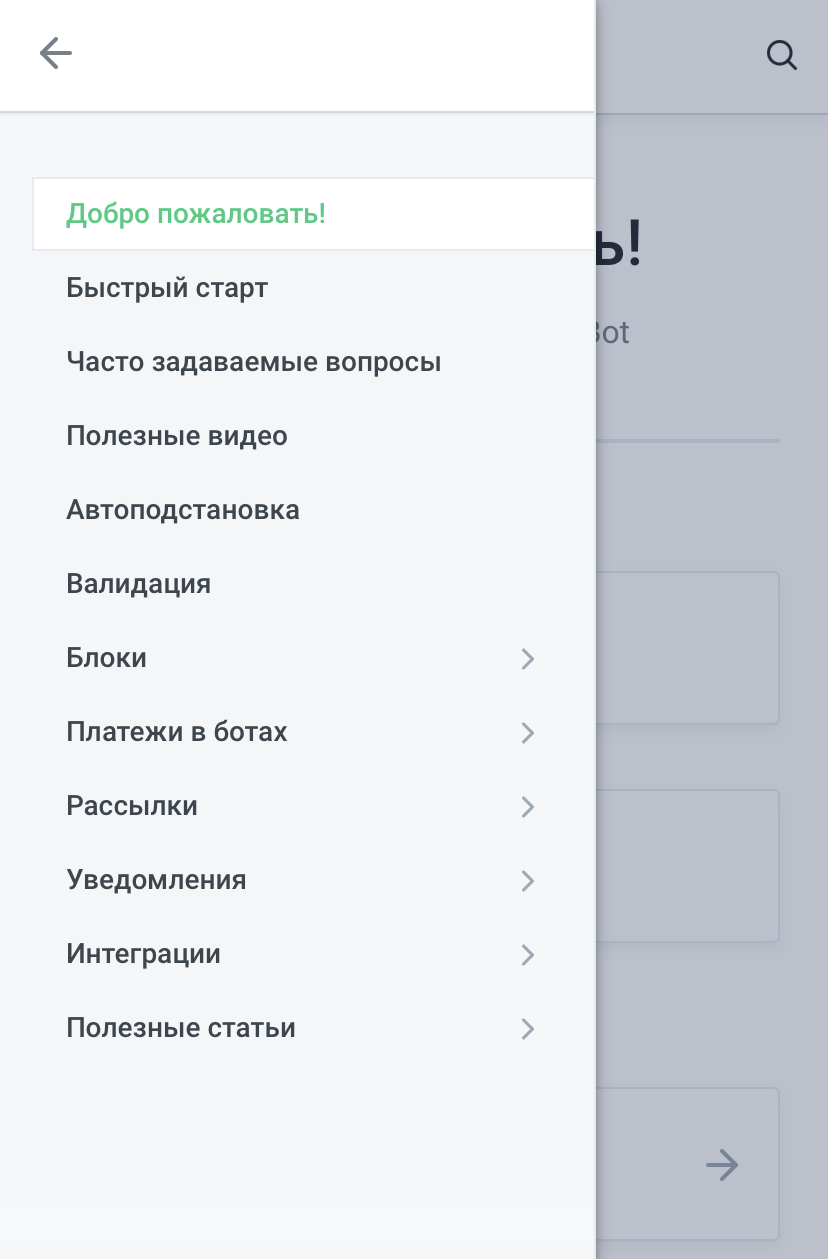Go to Часто задаваемые вопросы
Viewport: 828px width, 1259px height.
[x=254, y=362]
